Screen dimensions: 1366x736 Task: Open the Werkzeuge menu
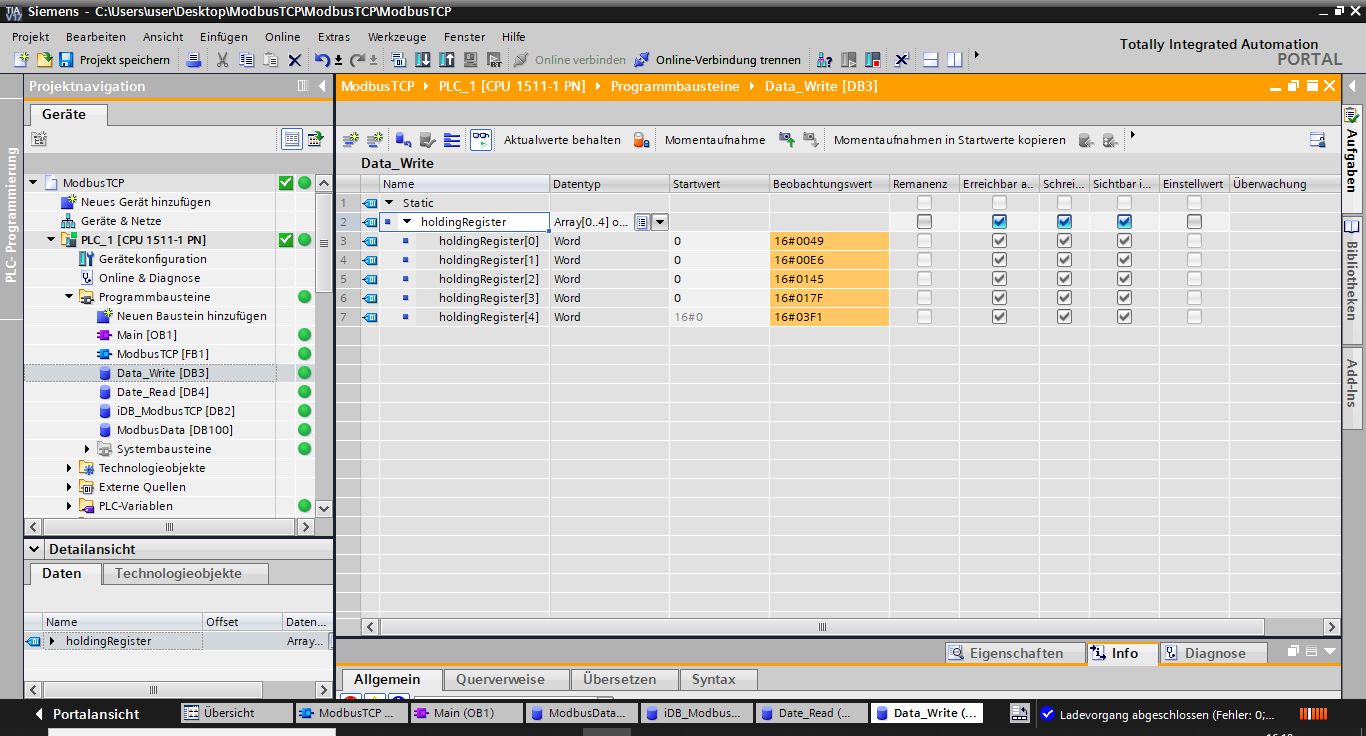tap(396, 37)
